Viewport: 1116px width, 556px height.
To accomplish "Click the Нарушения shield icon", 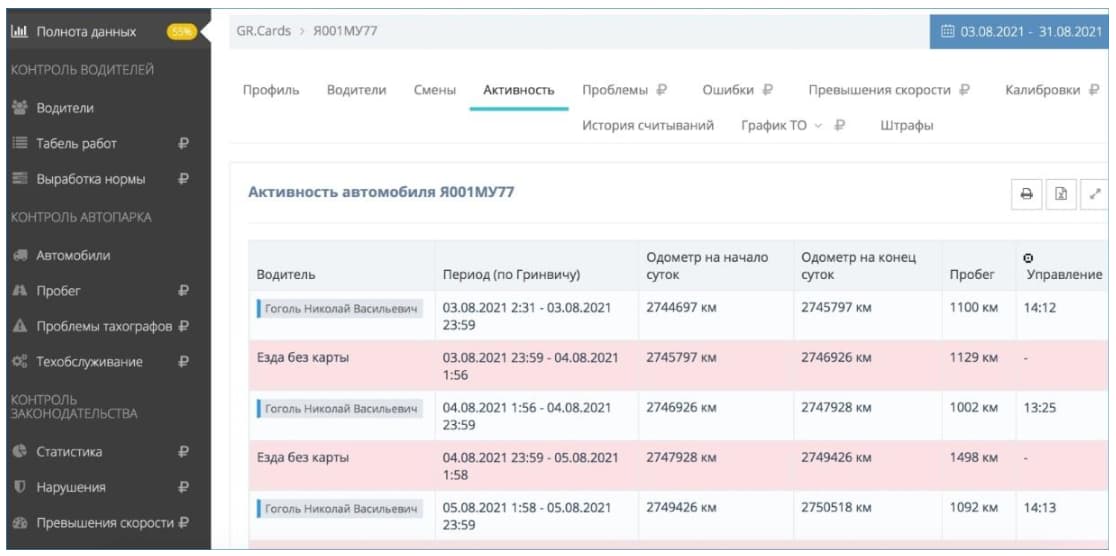I will [19, 487].
